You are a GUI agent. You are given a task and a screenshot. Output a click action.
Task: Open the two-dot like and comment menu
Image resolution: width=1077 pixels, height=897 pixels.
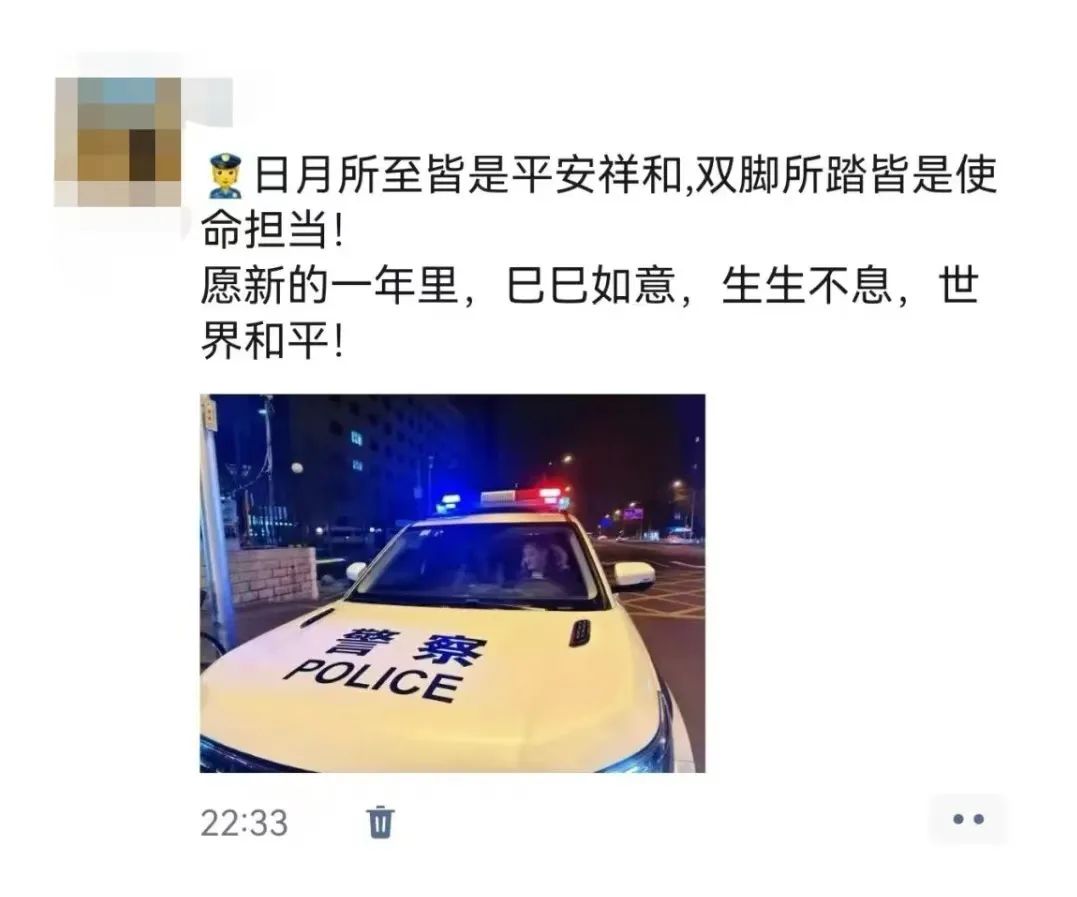(968, 819)
